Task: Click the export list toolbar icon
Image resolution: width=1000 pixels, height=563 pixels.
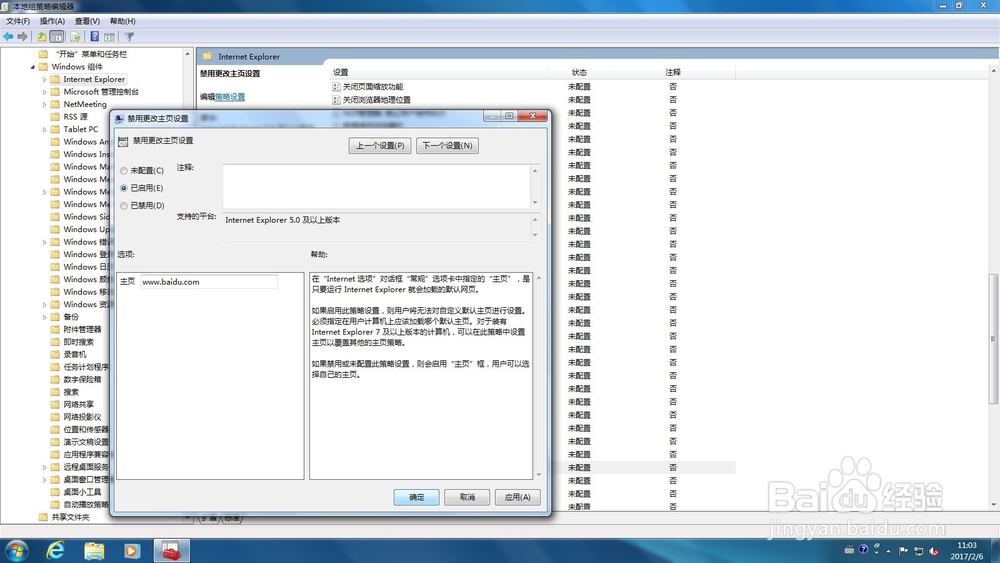Action: [75, 36]
